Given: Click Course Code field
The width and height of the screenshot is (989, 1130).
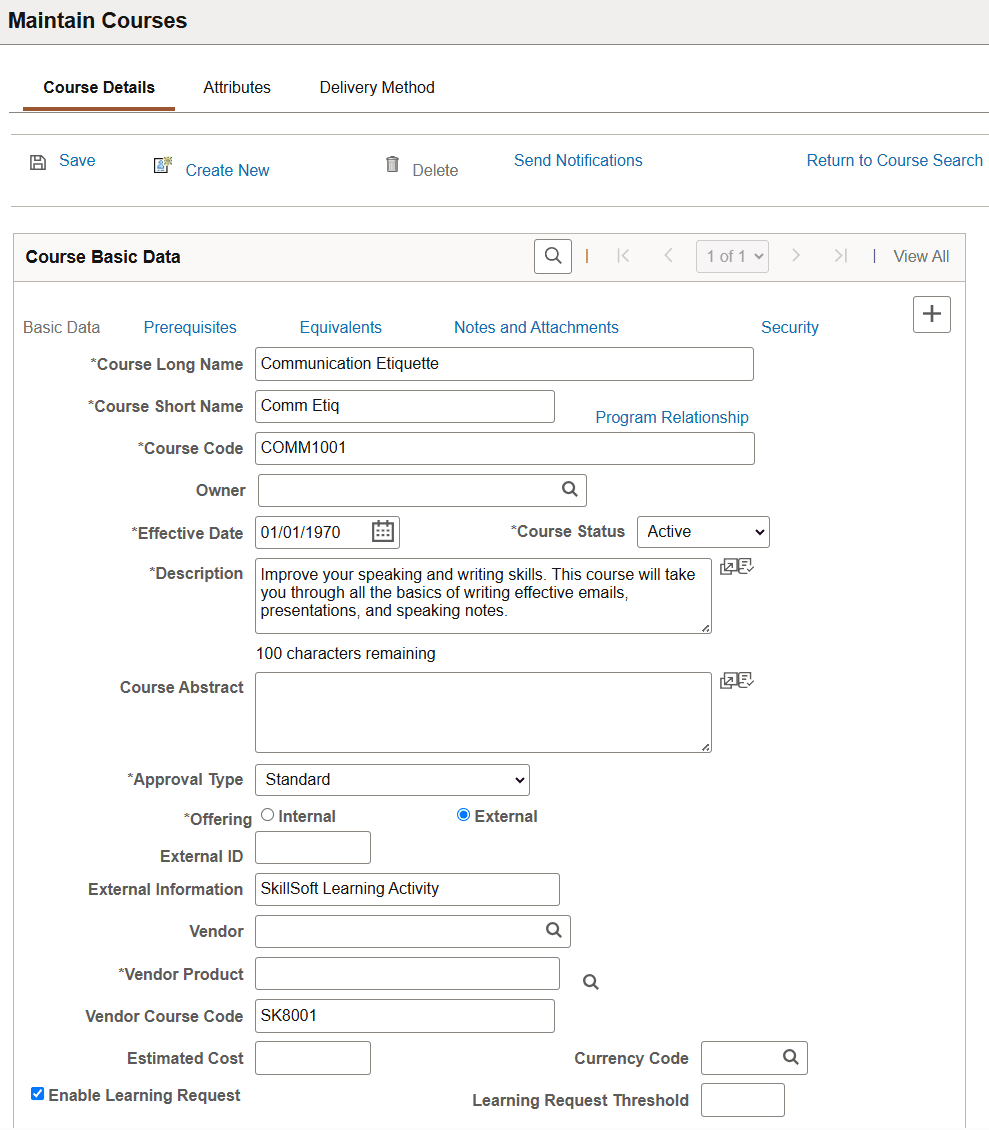Looking at the screenshot, I should 505,448.
